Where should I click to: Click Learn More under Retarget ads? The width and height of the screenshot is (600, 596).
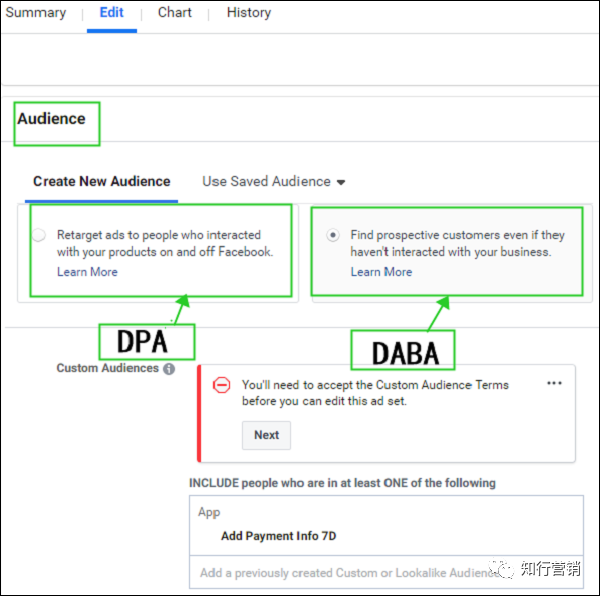click(87, 272)
